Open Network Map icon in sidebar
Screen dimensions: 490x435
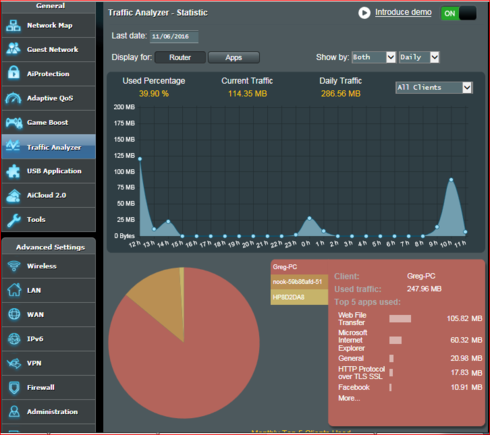pos(13,26)
